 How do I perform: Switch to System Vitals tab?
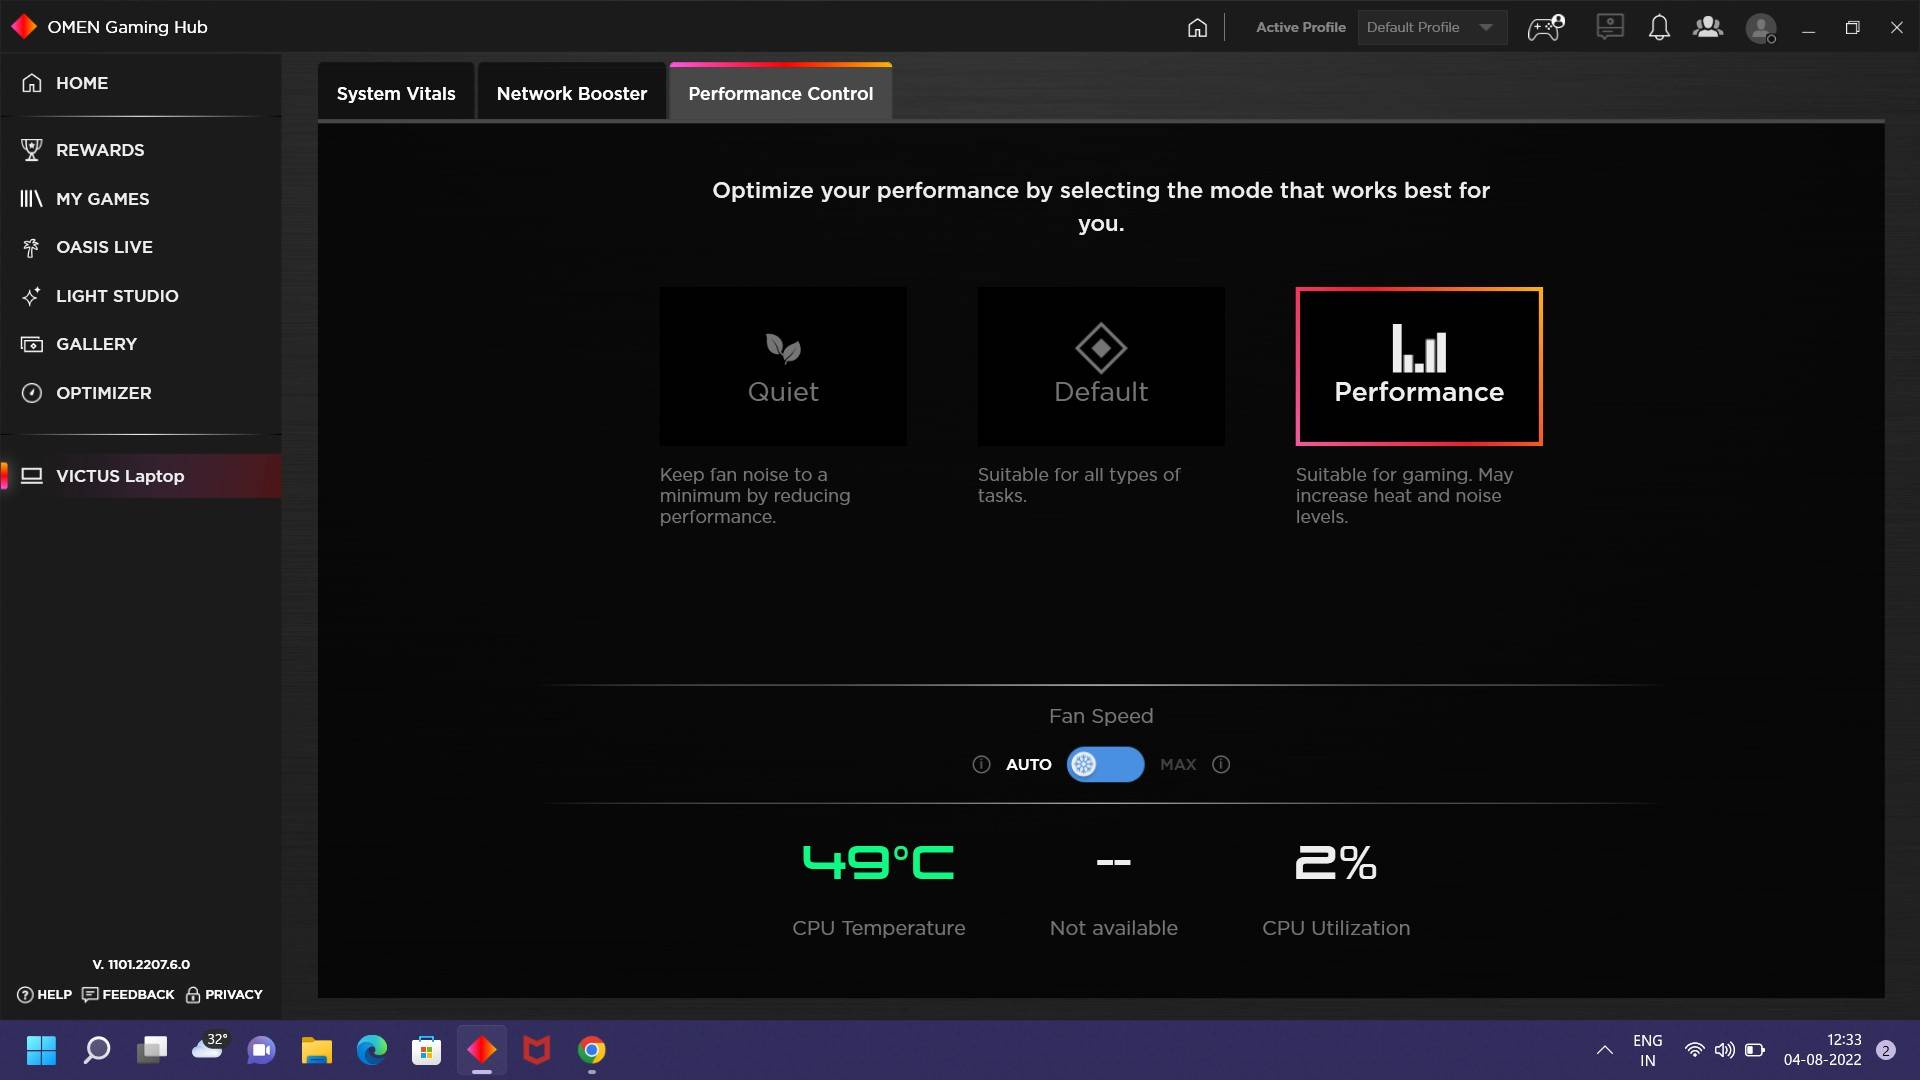pos(396,93)
